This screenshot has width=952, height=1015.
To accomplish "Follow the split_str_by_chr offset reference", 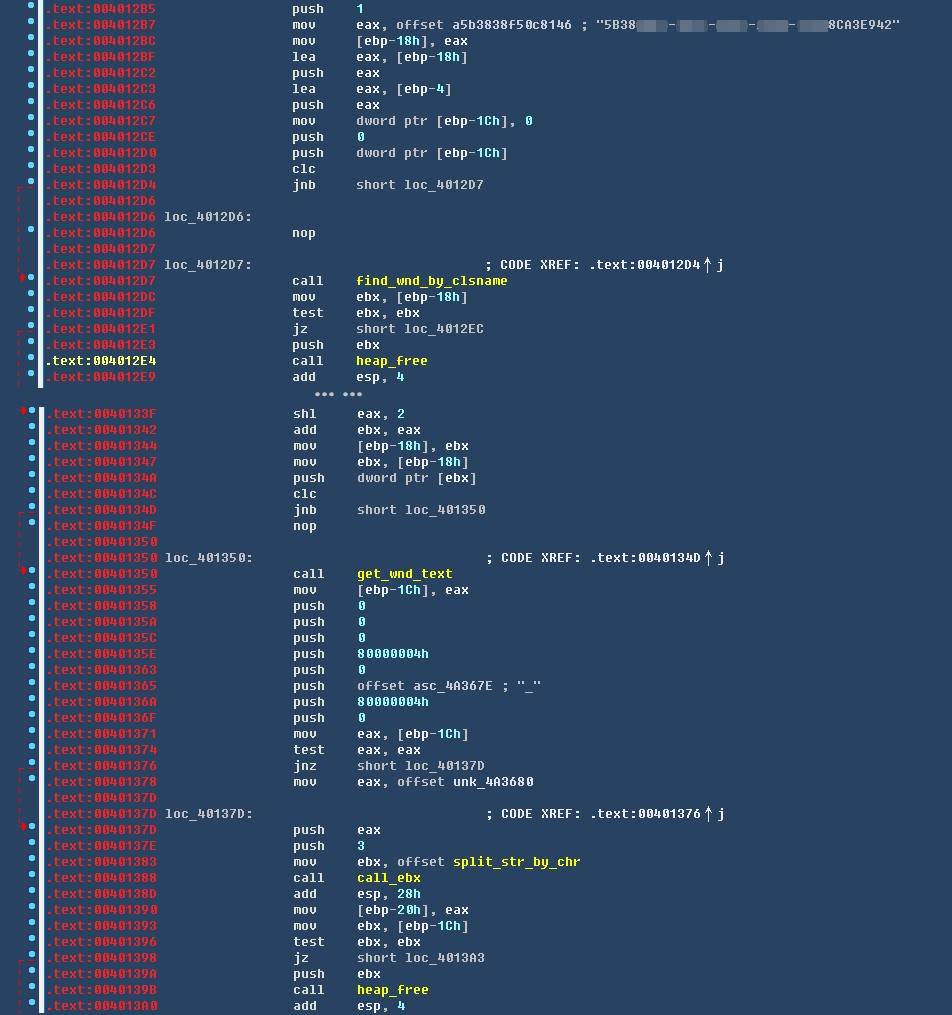I will 516,862.
